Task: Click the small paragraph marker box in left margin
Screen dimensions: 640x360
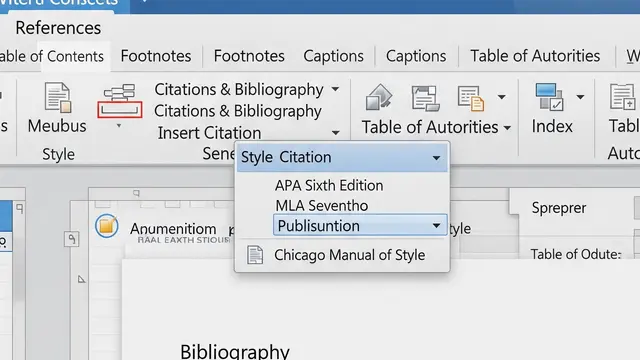Action: (x=71, y=239)
